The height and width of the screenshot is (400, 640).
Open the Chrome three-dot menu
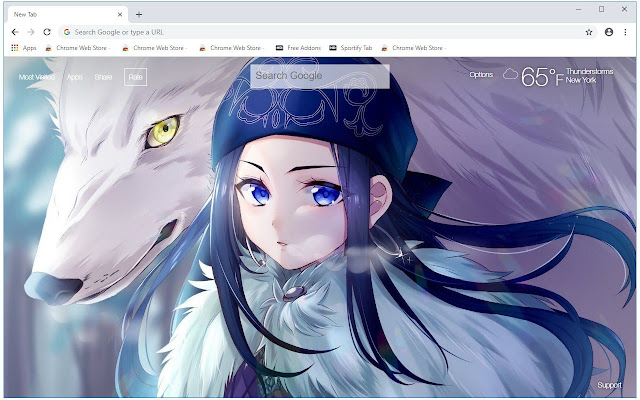(625, 32)
